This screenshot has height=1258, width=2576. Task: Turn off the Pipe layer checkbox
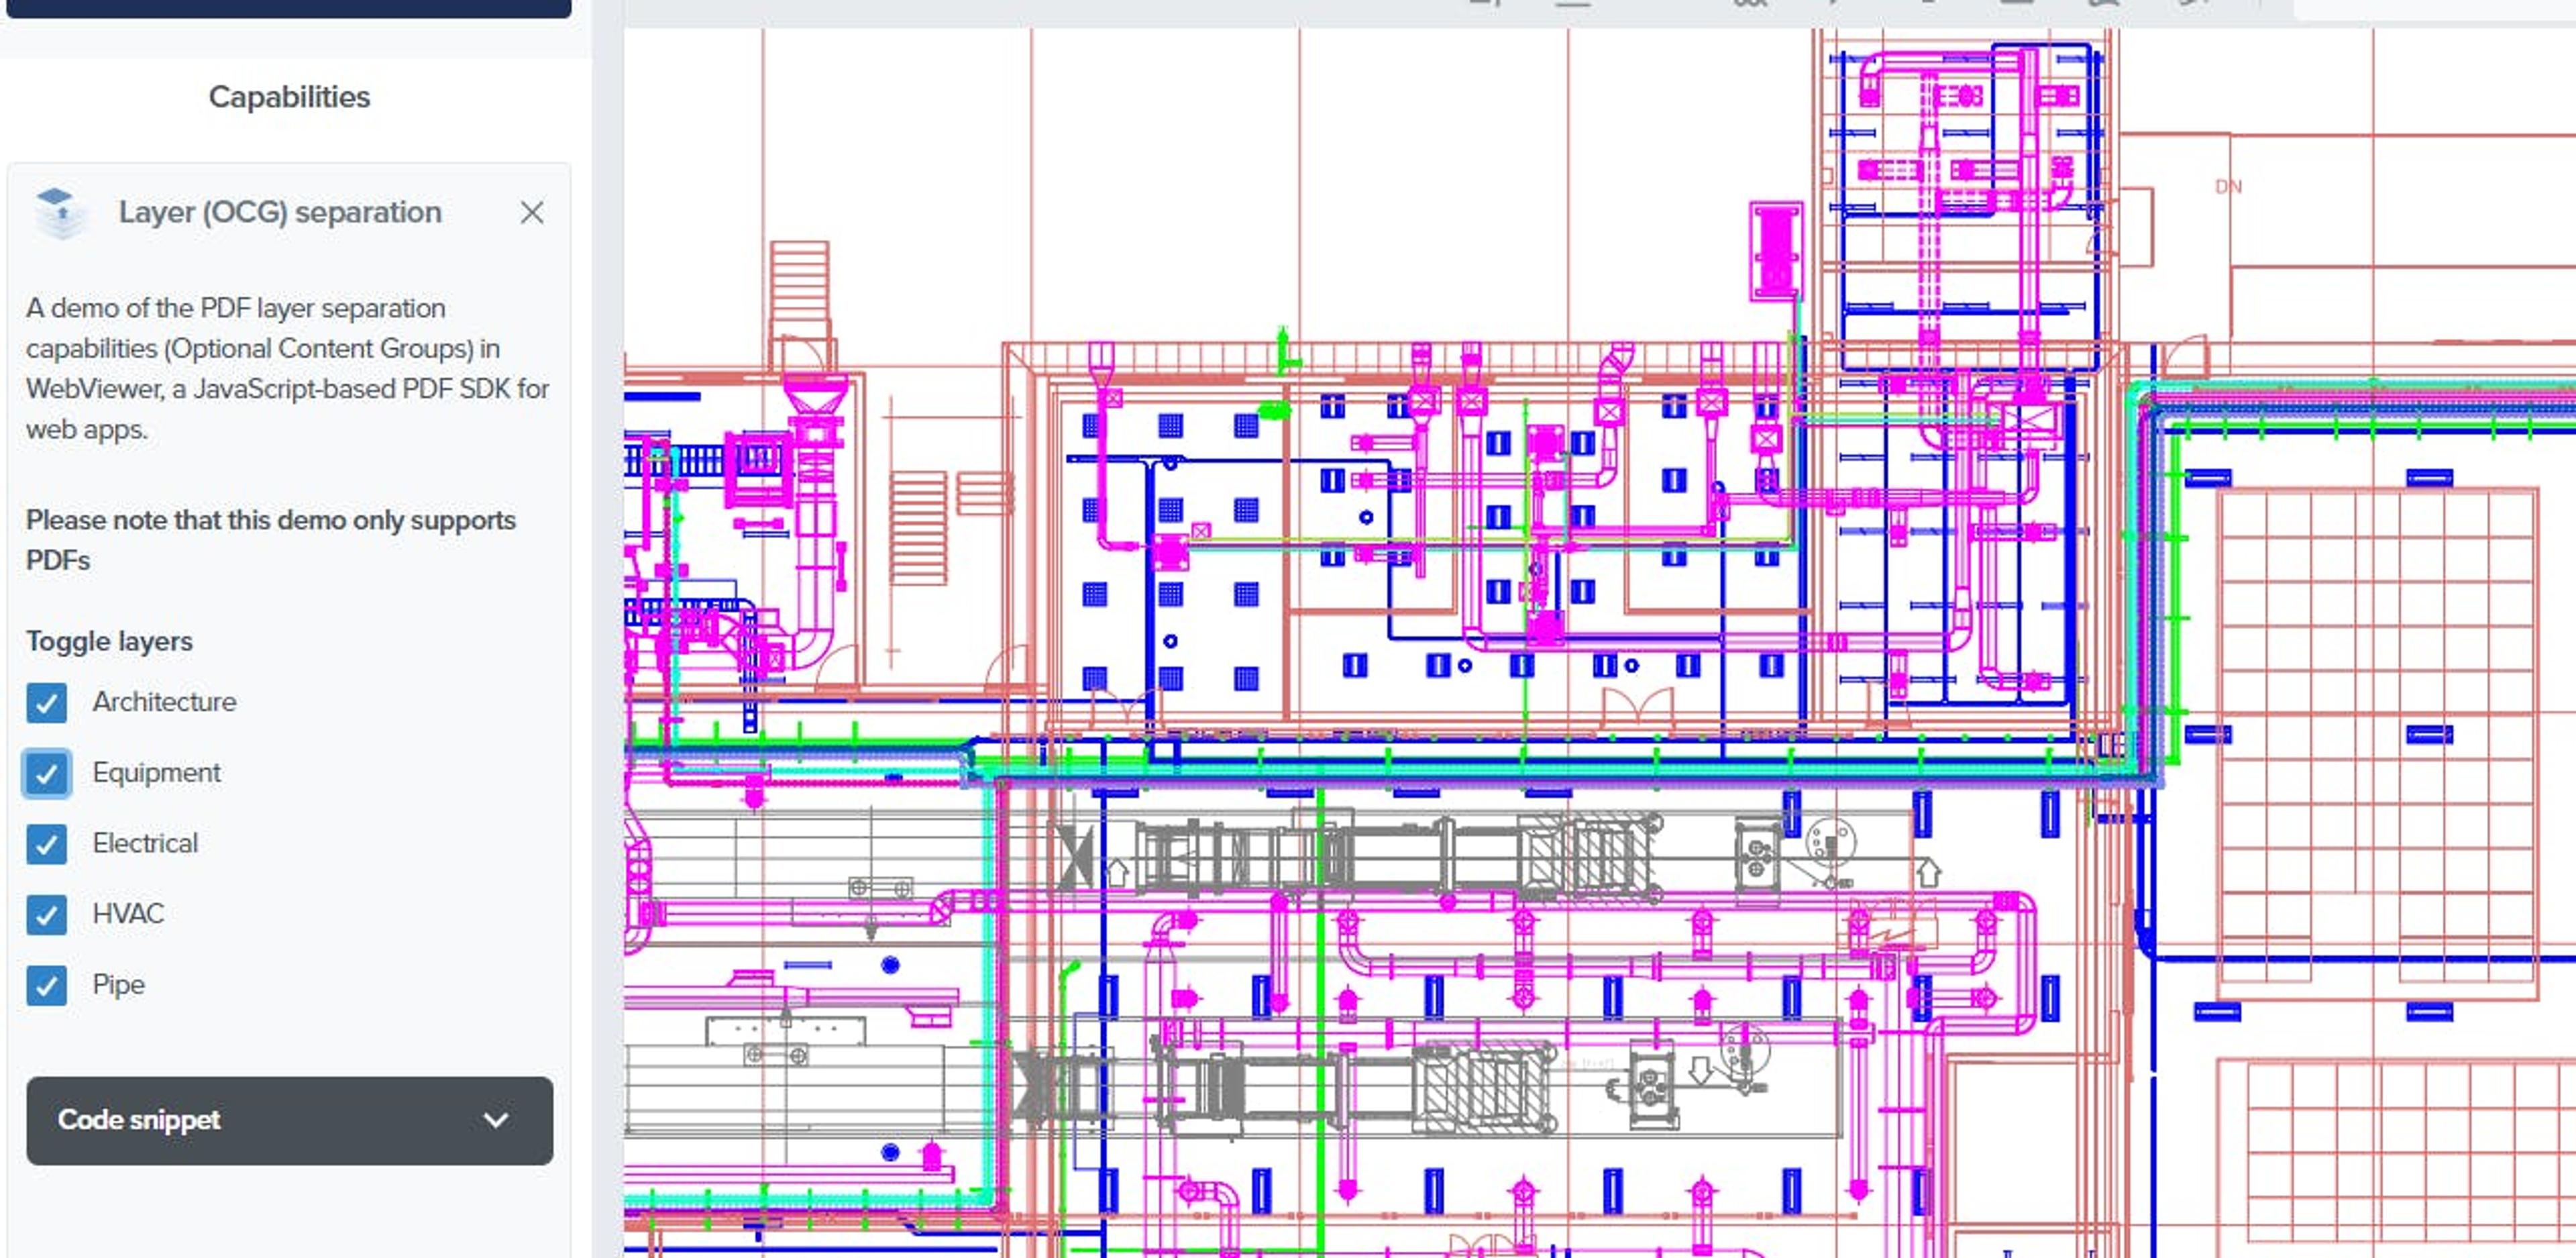tap(47, 985)
